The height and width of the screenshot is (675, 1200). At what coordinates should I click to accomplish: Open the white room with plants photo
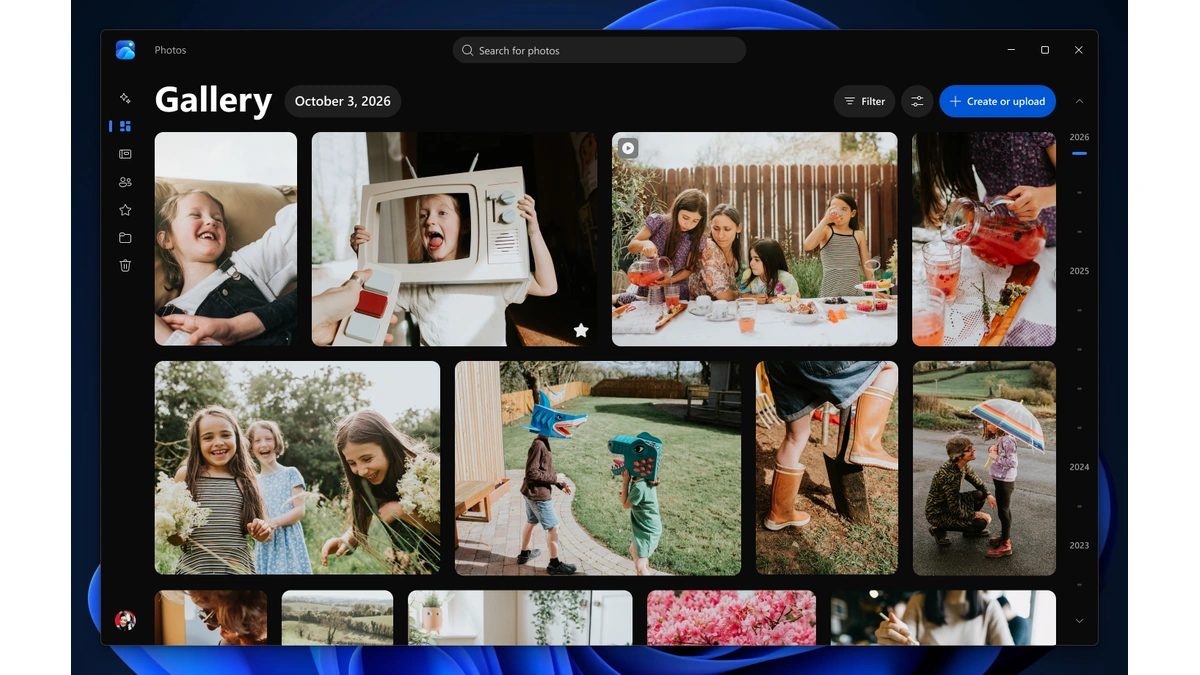tap(520, 617)
